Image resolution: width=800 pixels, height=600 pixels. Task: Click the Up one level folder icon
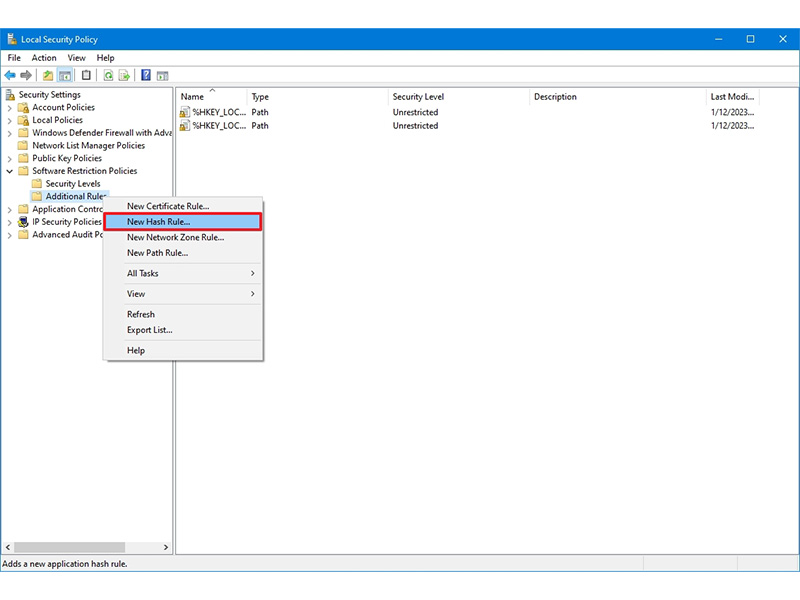click(x=48, y=76)
